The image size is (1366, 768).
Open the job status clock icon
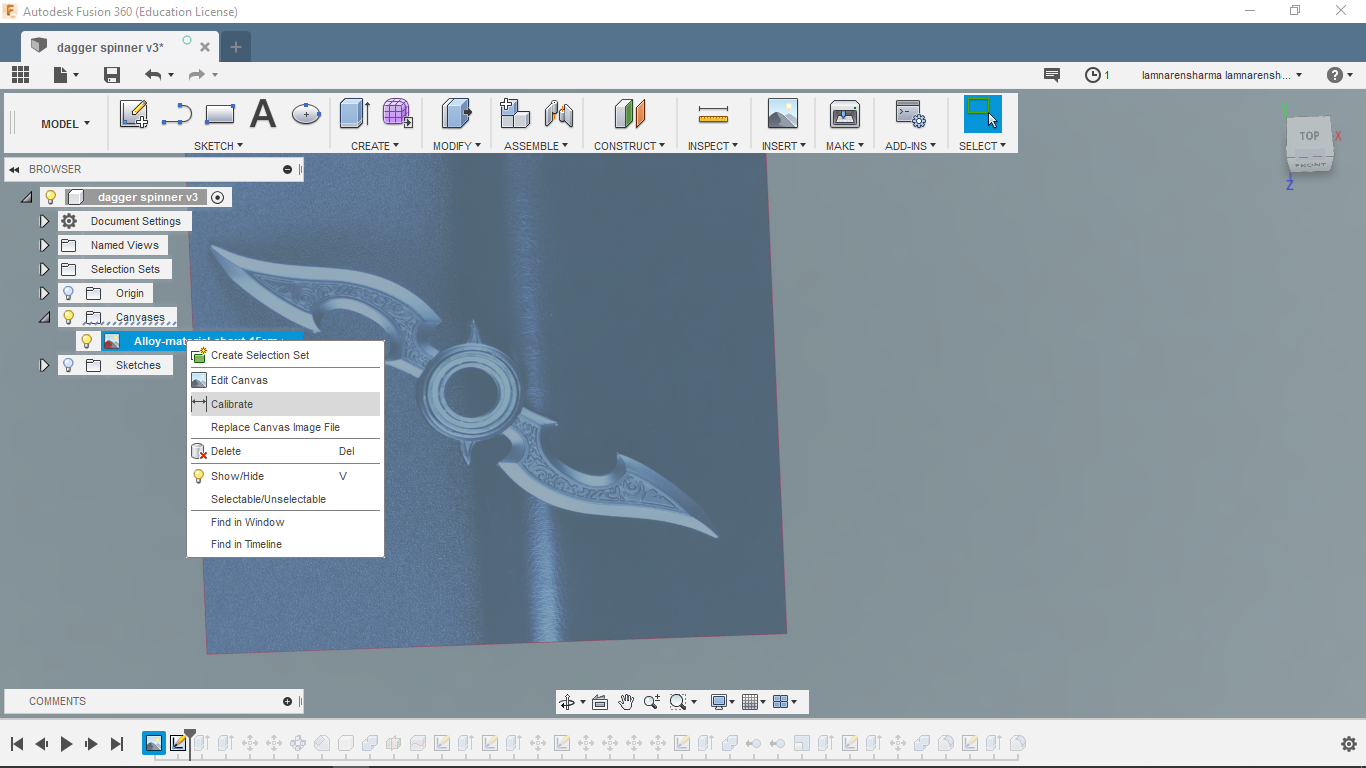point(1093,75)
